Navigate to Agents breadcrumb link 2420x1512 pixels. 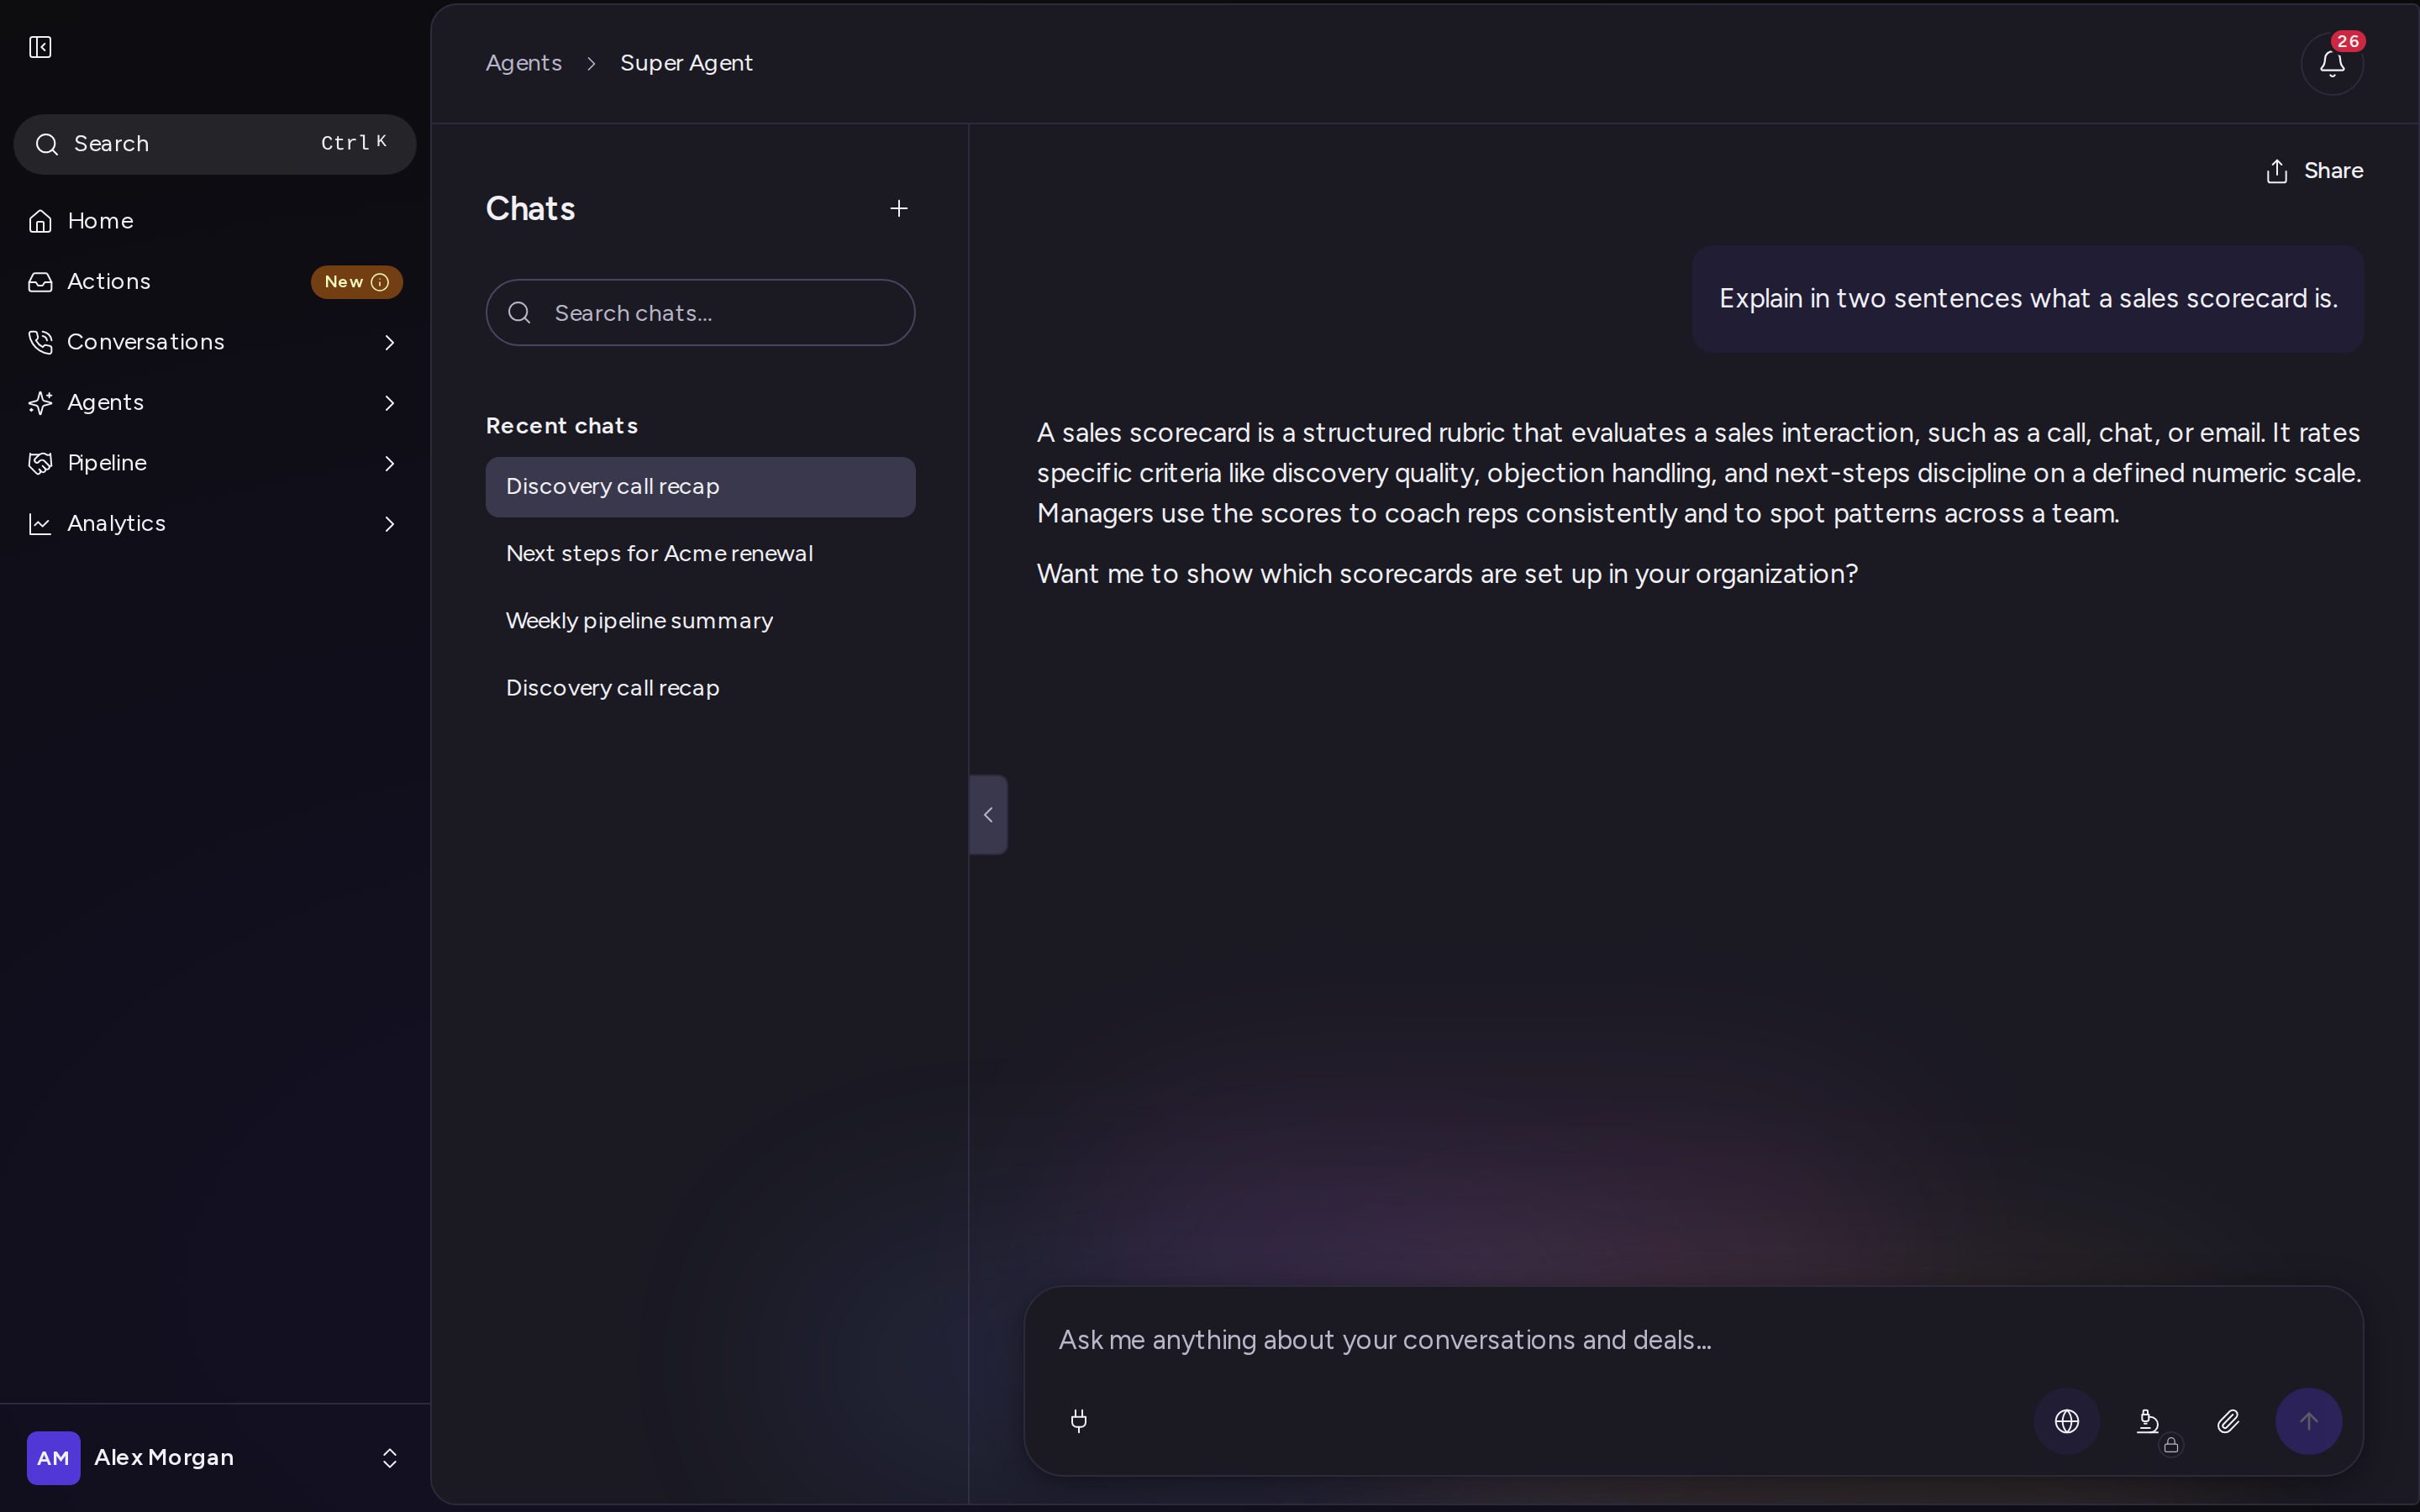[523, 63]
